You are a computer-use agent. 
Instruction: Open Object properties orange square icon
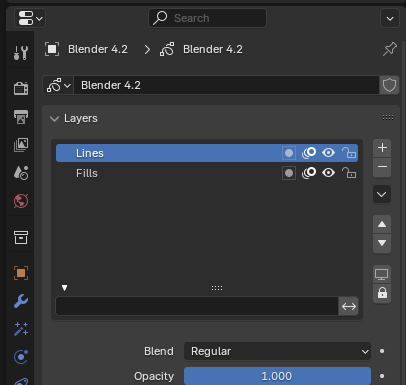(21, 273)
